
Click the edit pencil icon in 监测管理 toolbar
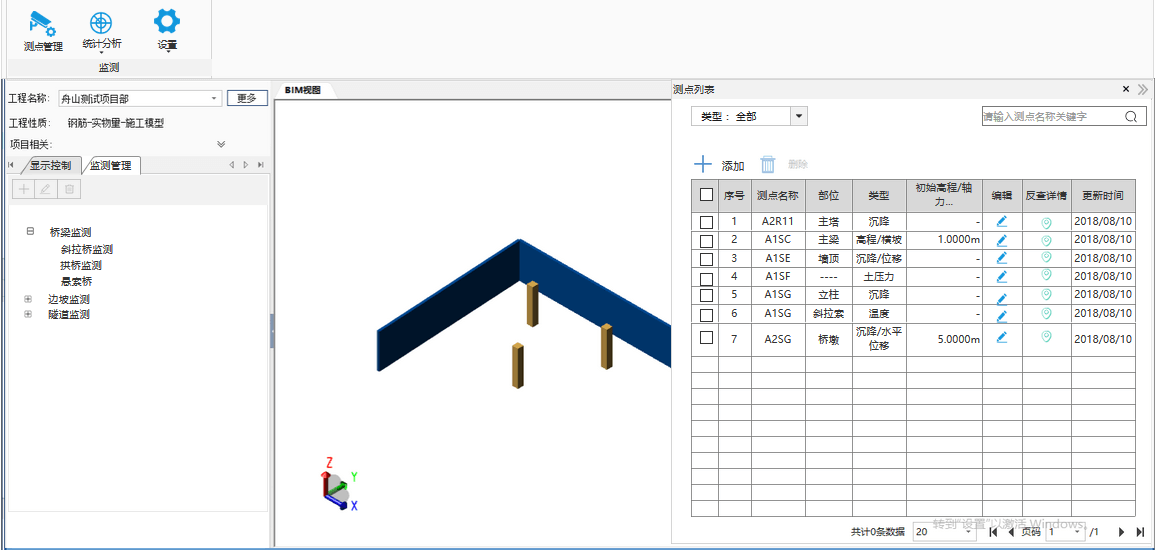[x=46, y=189]
